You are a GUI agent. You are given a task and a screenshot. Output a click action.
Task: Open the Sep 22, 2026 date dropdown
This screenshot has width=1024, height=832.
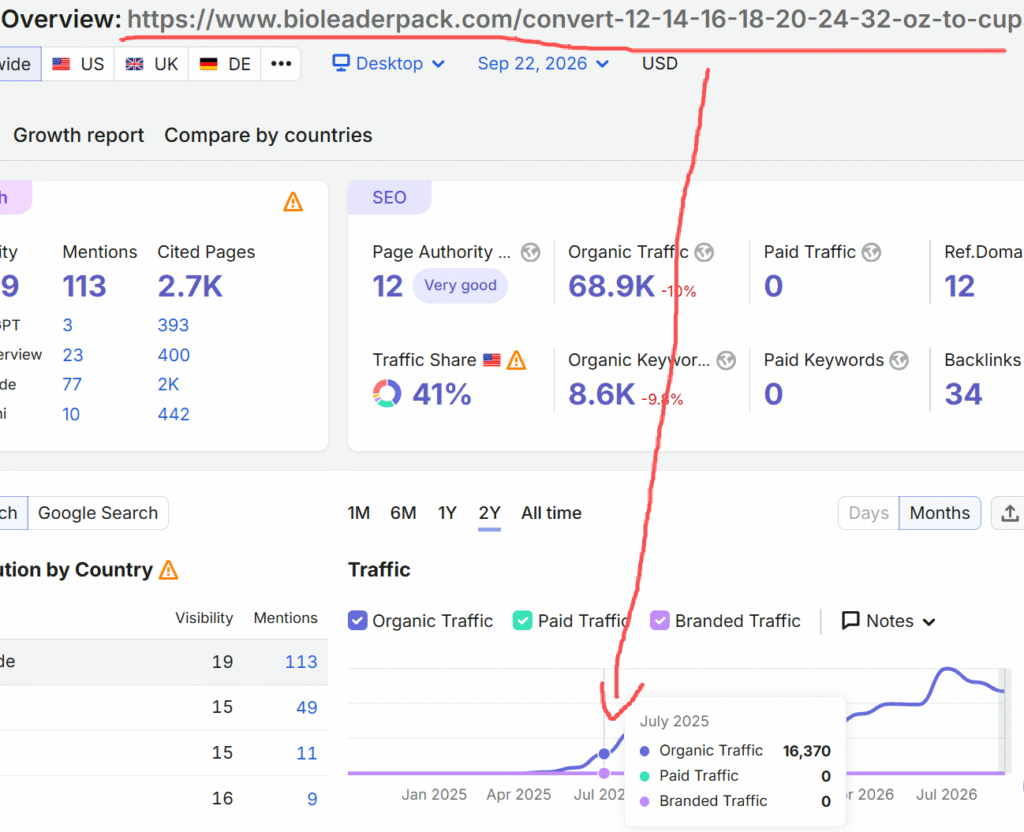543,63
